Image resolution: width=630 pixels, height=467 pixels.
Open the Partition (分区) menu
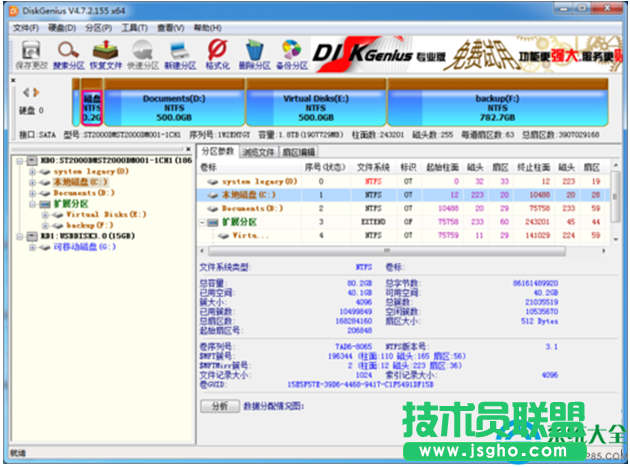[98, 28]
